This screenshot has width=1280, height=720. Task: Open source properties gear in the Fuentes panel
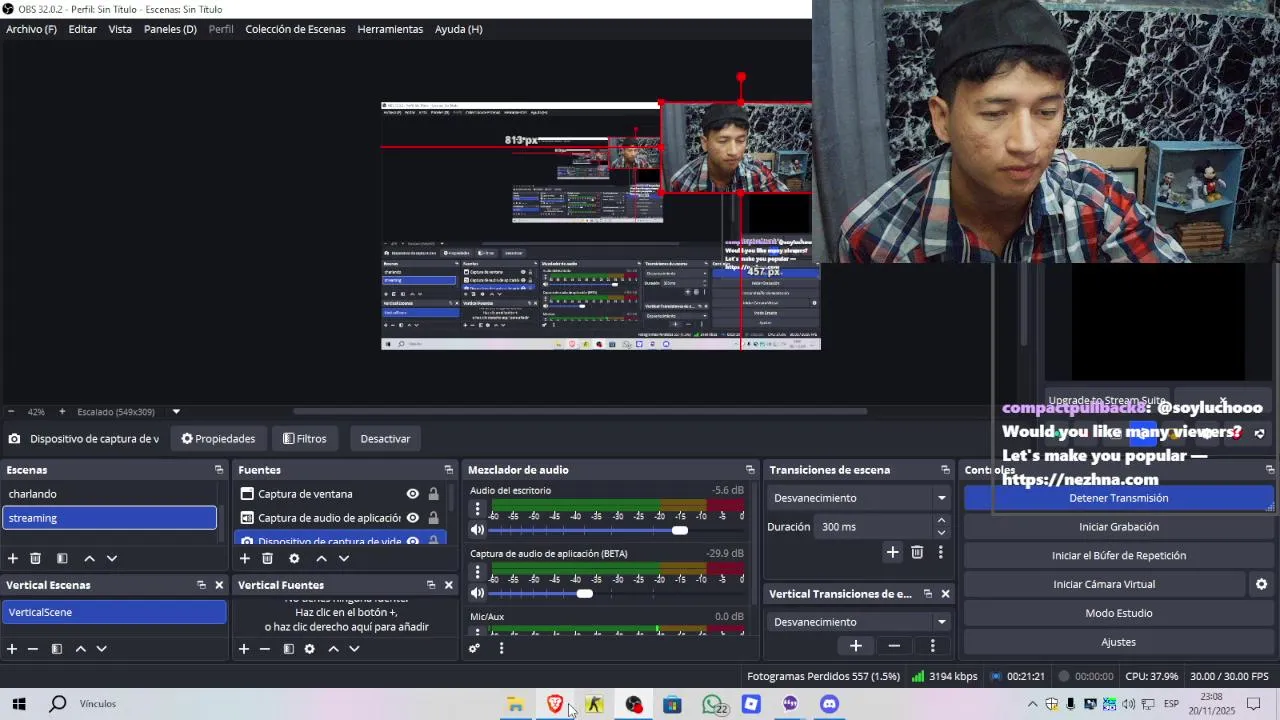(x=294, y=558)
